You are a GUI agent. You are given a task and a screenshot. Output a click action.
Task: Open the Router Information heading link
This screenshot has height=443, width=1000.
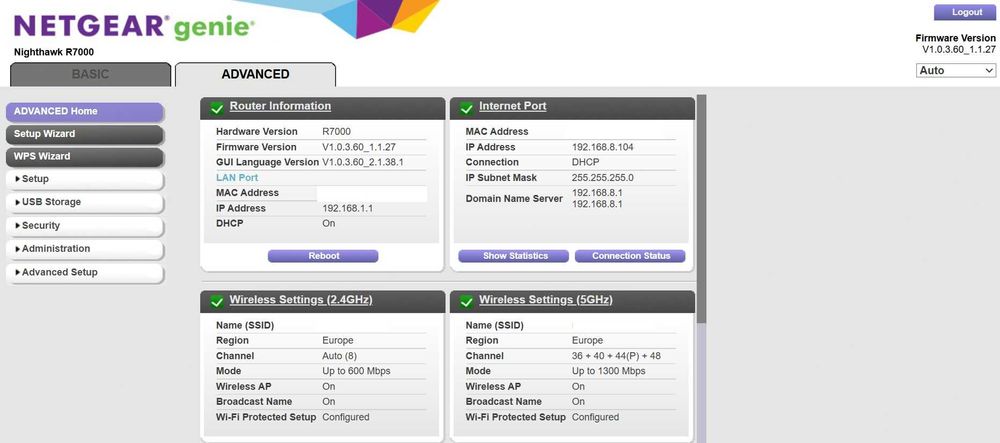tap(280, 106)
